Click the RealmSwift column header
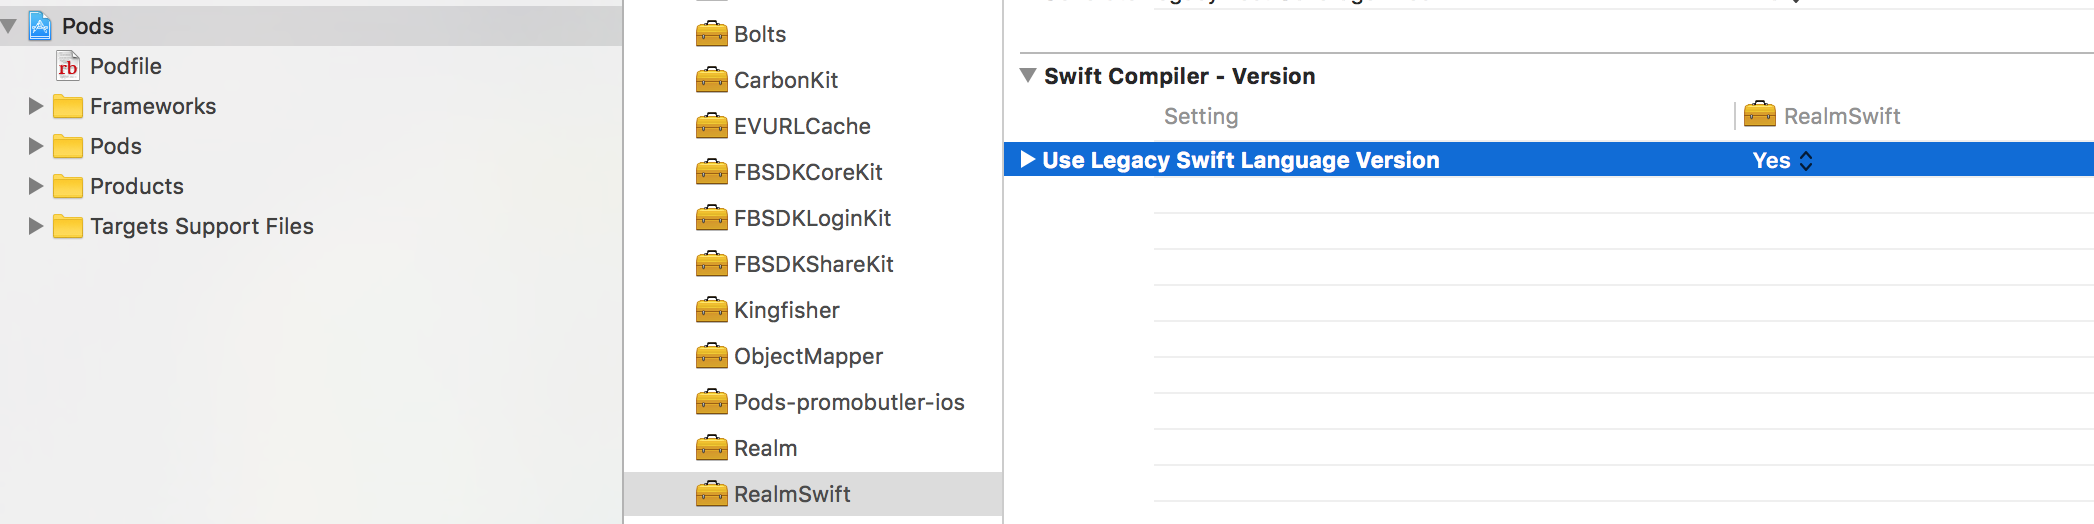The height and width of the screenshot is (524, 2094). click(1841, 116)
